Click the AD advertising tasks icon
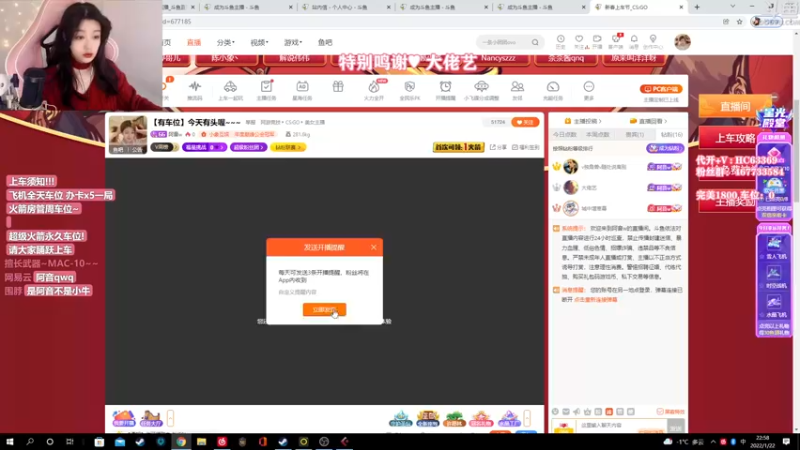 302,89
